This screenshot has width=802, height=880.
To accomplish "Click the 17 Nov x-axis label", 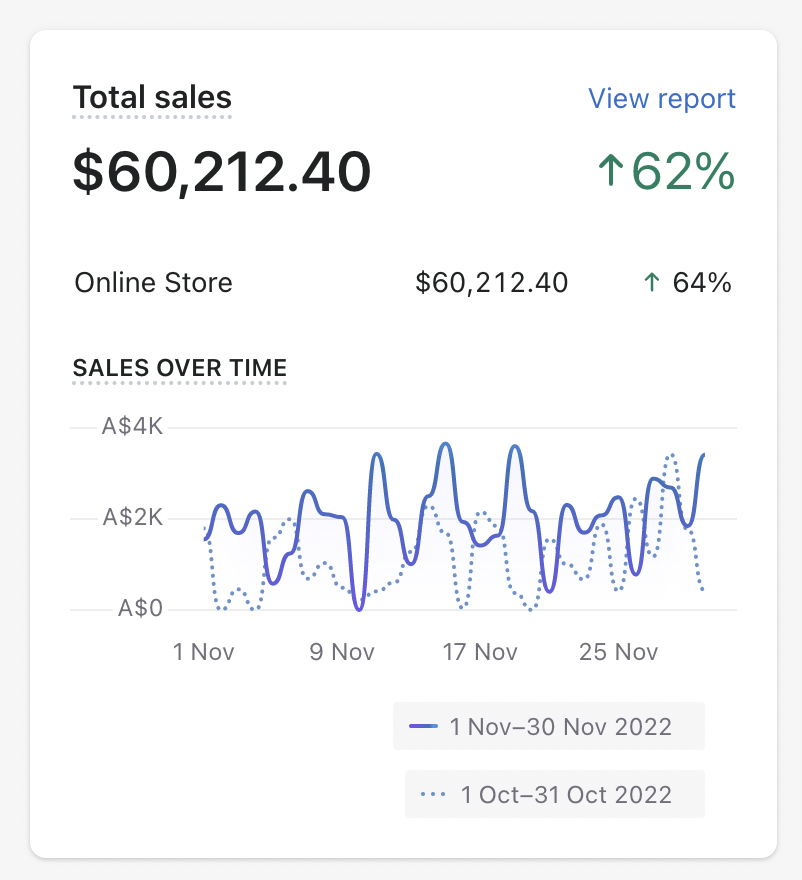I will coord(480,652).
